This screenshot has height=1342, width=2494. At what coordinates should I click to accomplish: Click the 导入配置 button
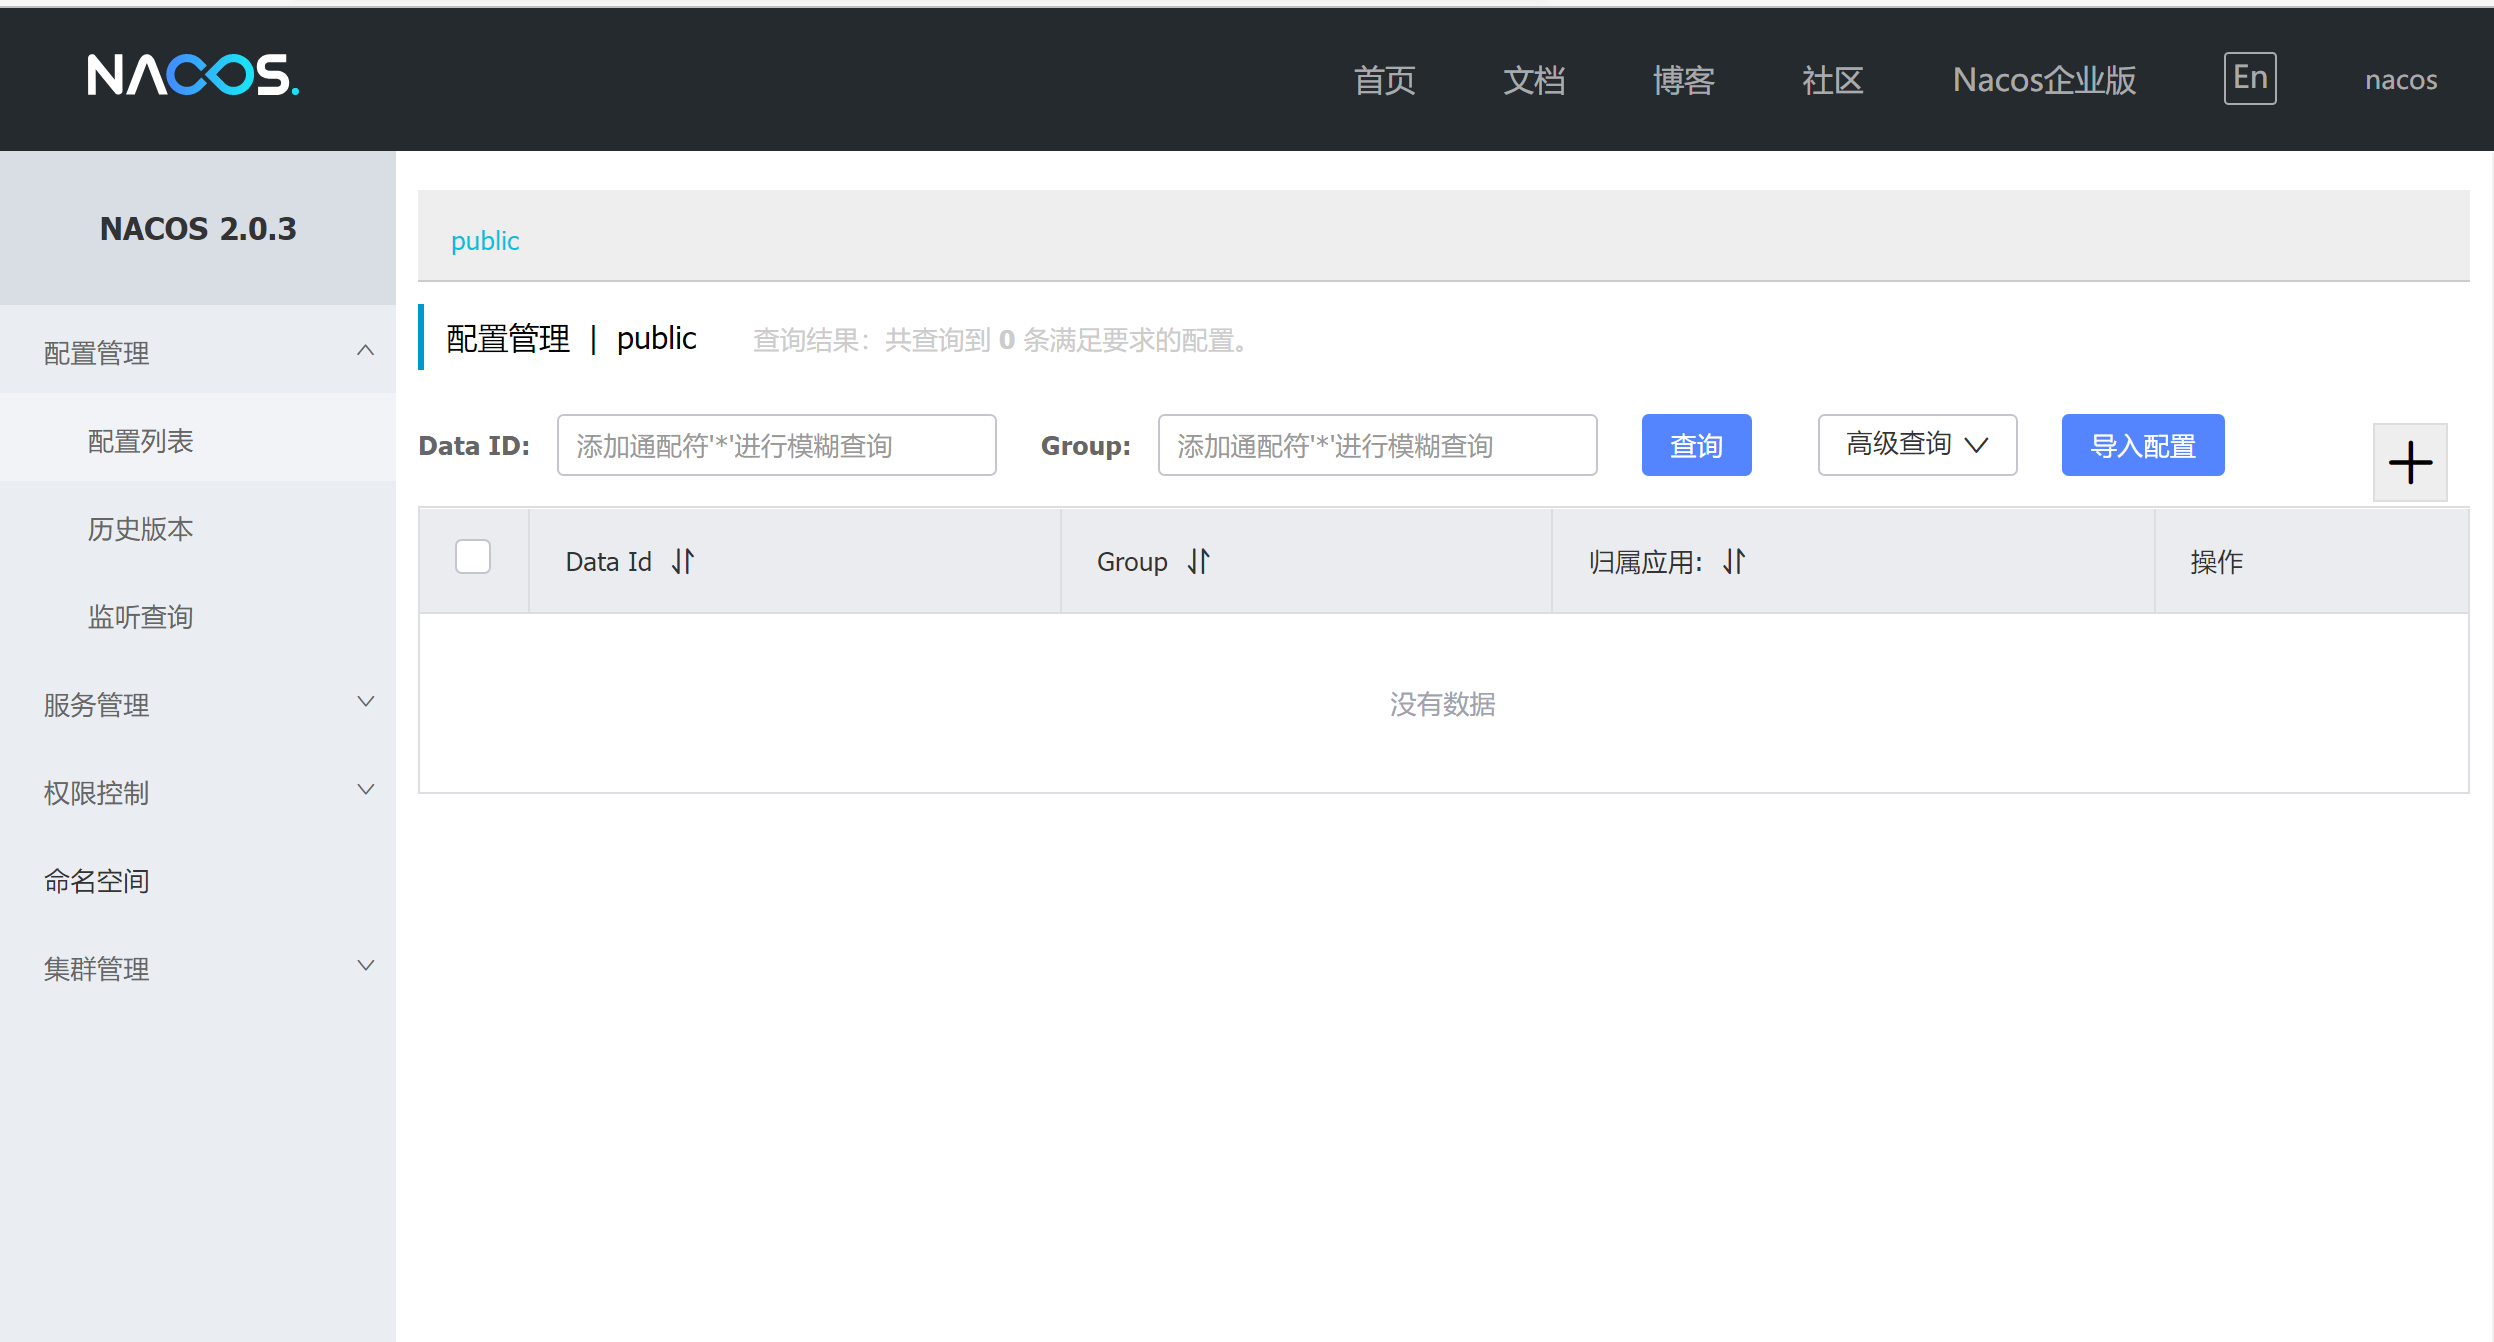click(2142, 445)
